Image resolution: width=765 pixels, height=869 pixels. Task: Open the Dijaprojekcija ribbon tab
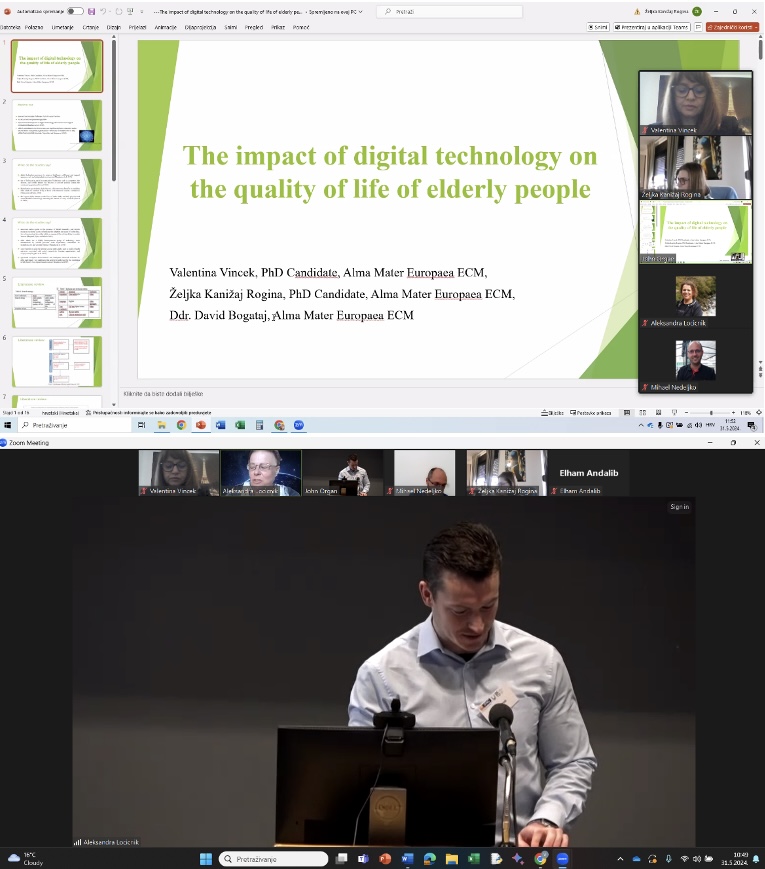[200, 27]
